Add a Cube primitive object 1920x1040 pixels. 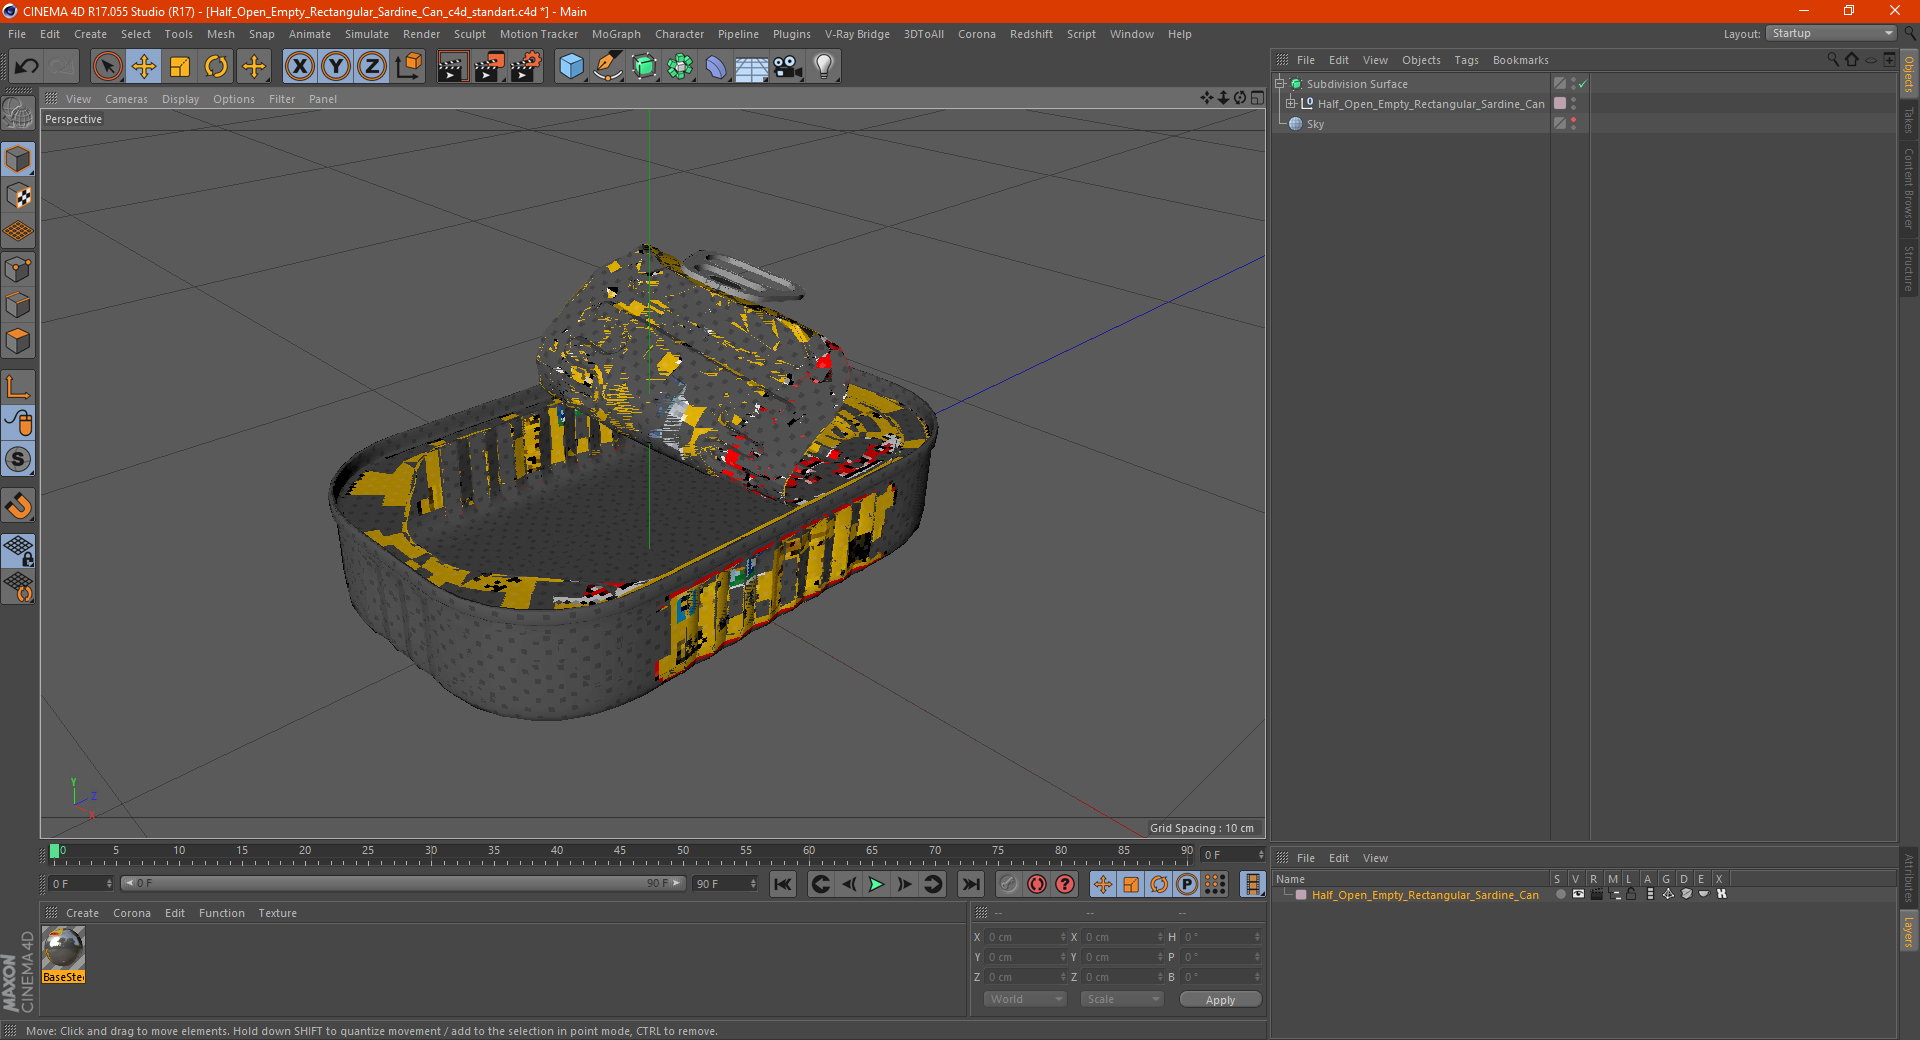coord(571,67)
